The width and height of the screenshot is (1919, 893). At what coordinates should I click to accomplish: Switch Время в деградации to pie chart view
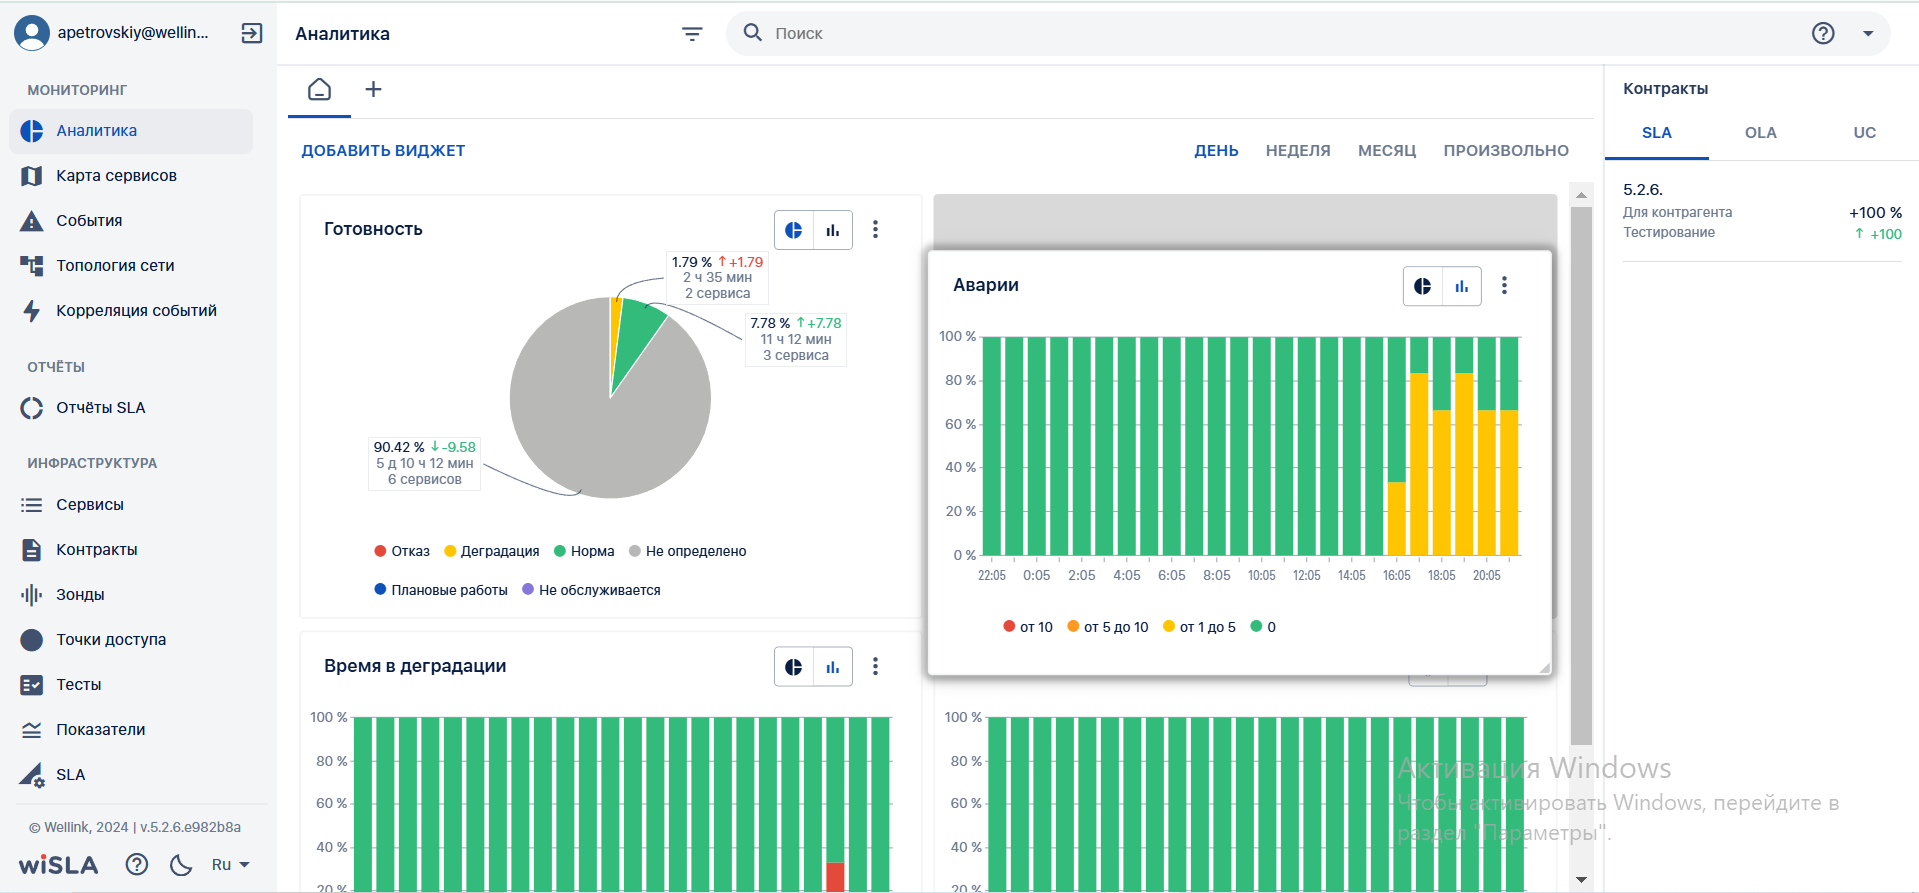click(x=794, y=667)
